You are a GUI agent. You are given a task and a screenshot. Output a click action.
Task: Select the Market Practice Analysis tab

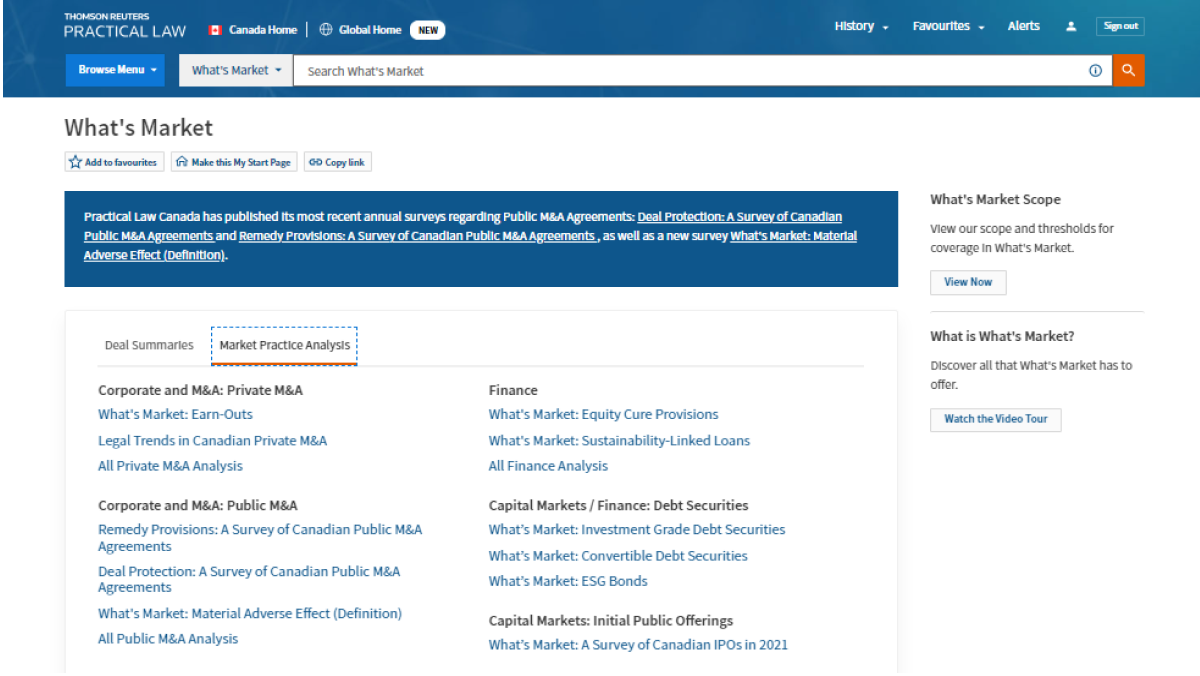coord(285,345)
